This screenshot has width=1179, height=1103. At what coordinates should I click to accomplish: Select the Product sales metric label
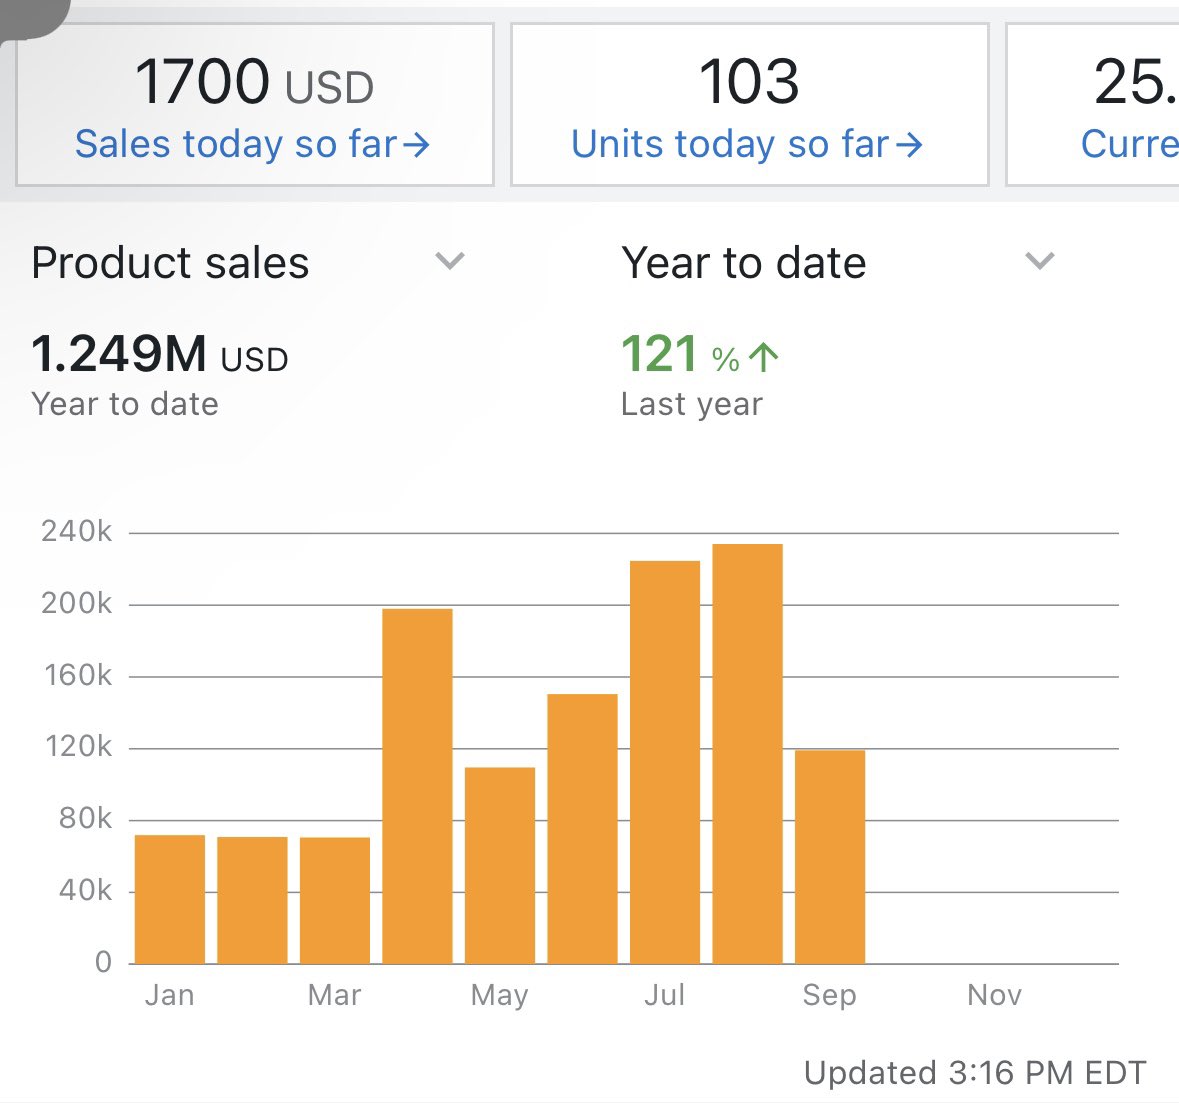170,263
